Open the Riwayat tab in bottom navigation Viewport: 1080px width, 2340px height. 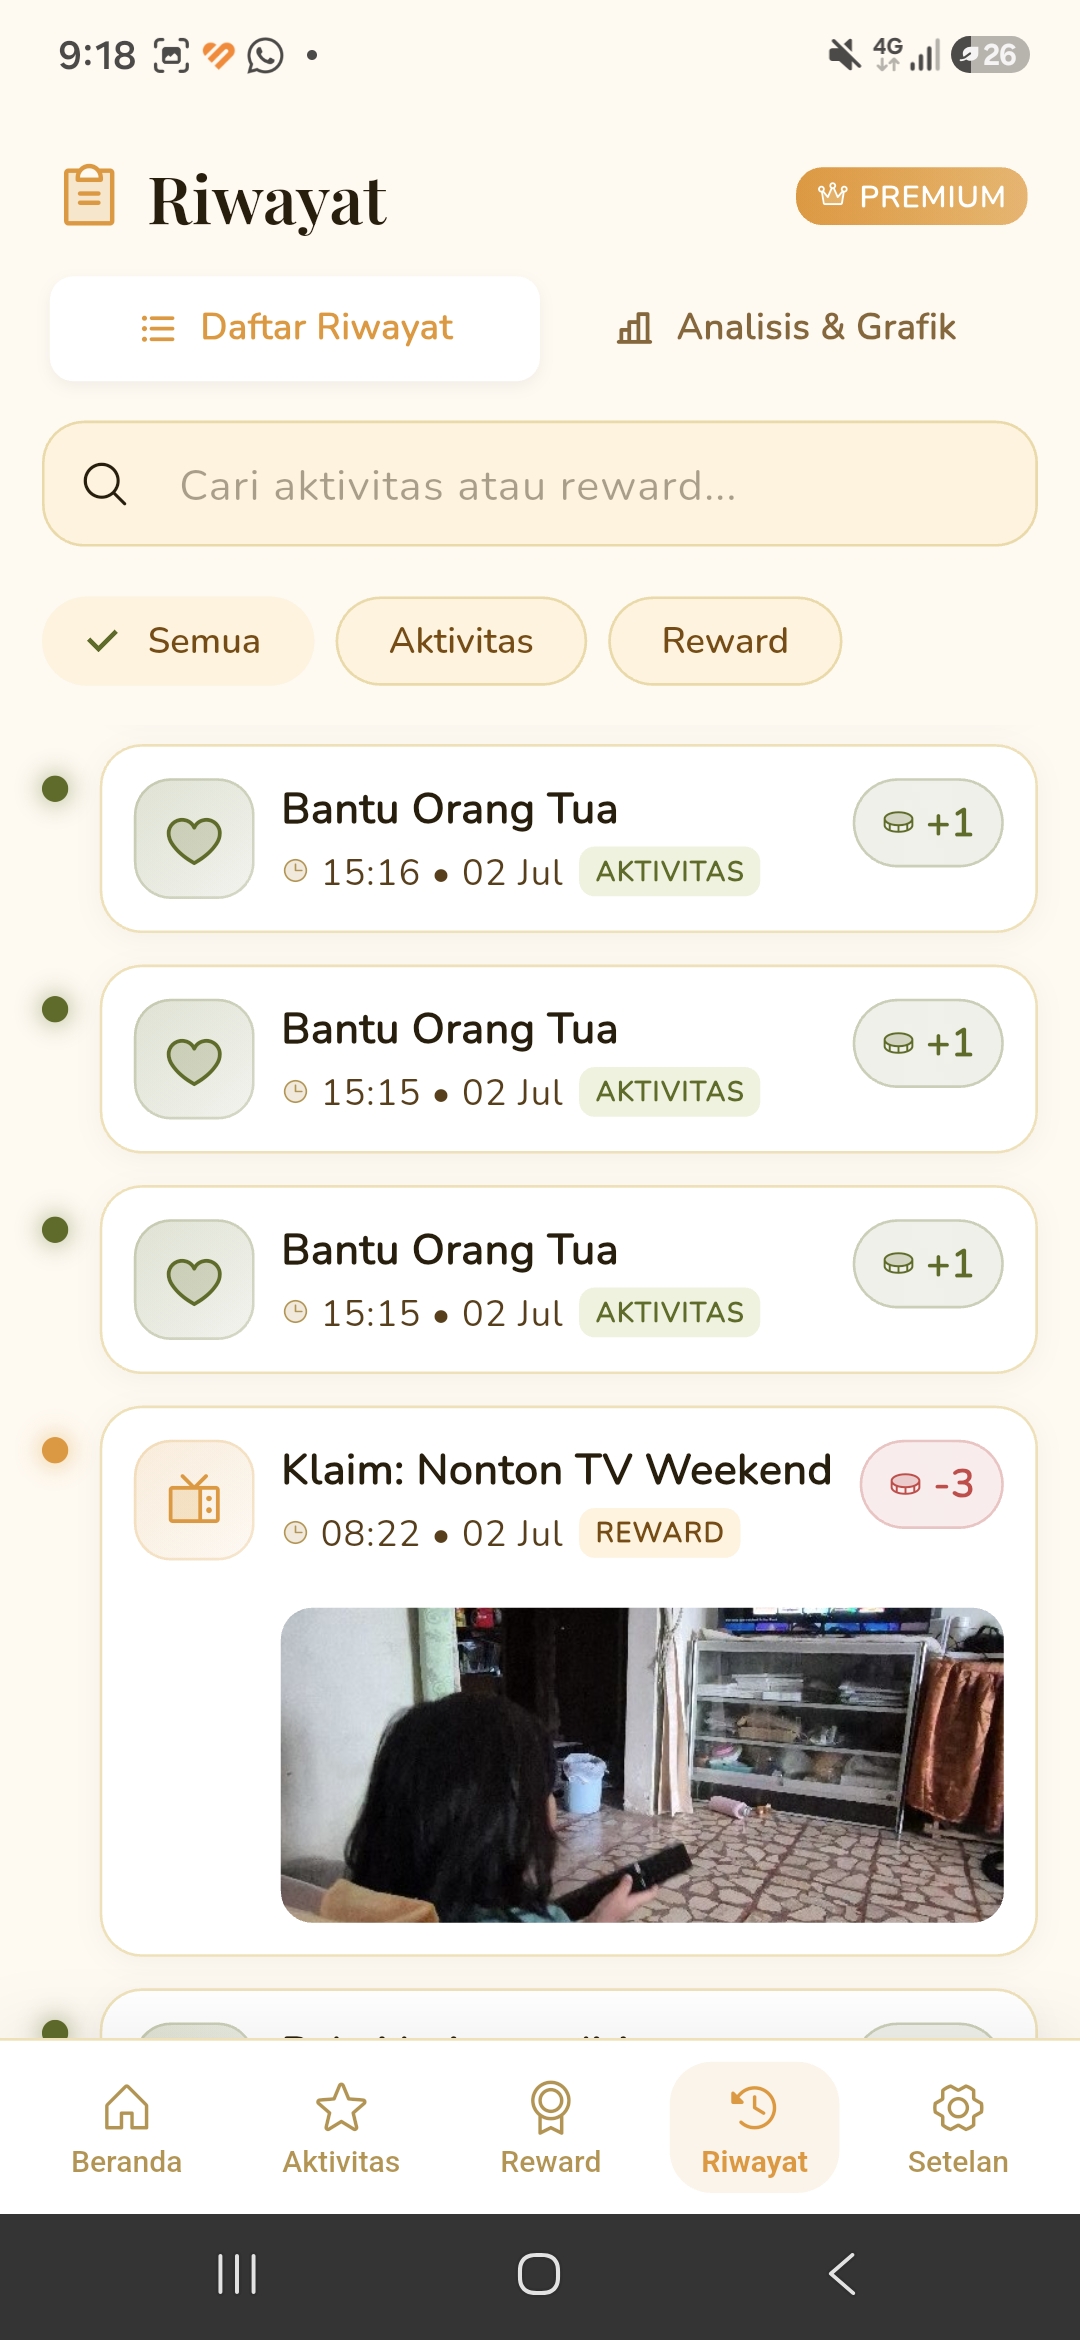pyautogui.click(x=754, y=2127)
